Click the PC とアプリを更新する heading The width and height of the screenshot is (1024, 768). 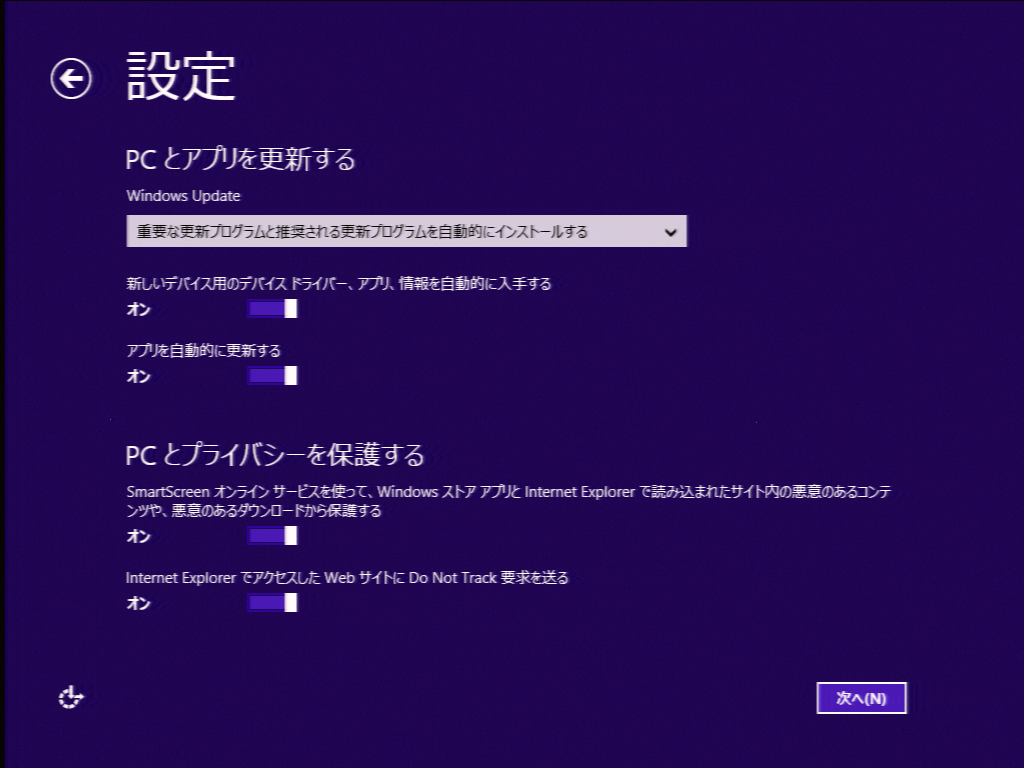(240, 159)
